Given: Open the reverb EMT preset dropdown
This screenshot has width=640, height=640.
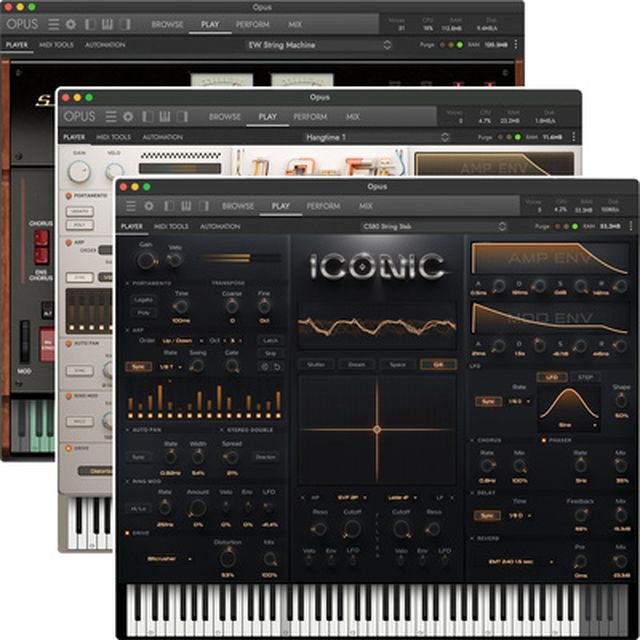Looking at the screenshot, I should 520,562.
